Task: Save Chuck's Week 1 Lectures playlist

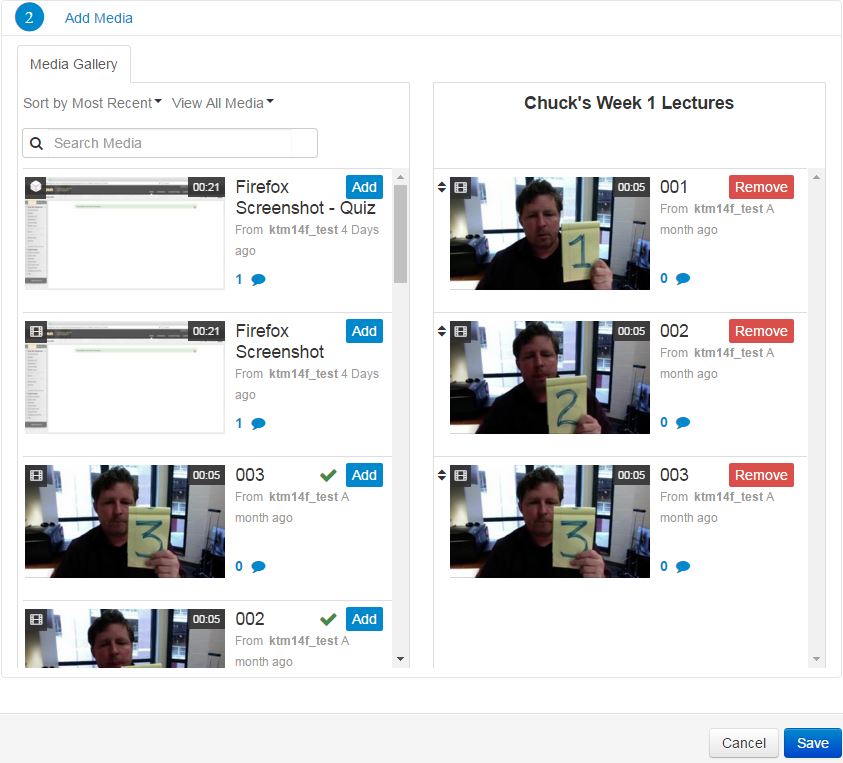Action: pos(812,743)
